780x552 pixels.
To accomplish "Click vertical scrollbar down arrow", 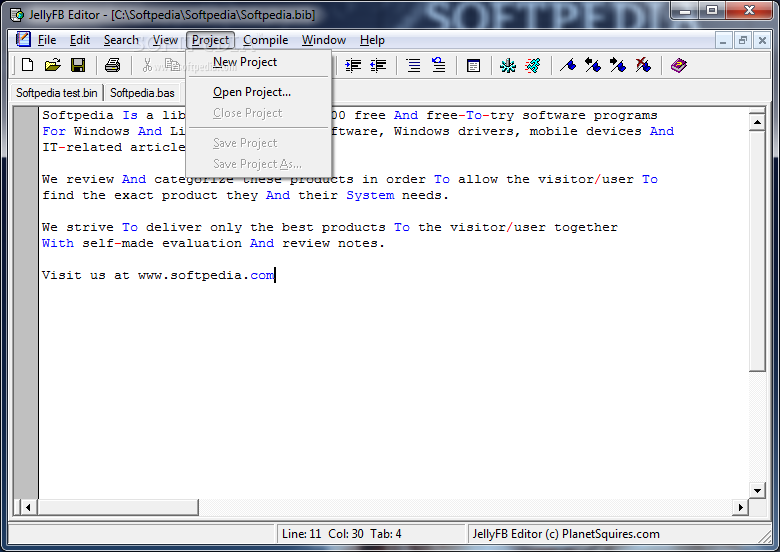I will click(x=757, y=490).
